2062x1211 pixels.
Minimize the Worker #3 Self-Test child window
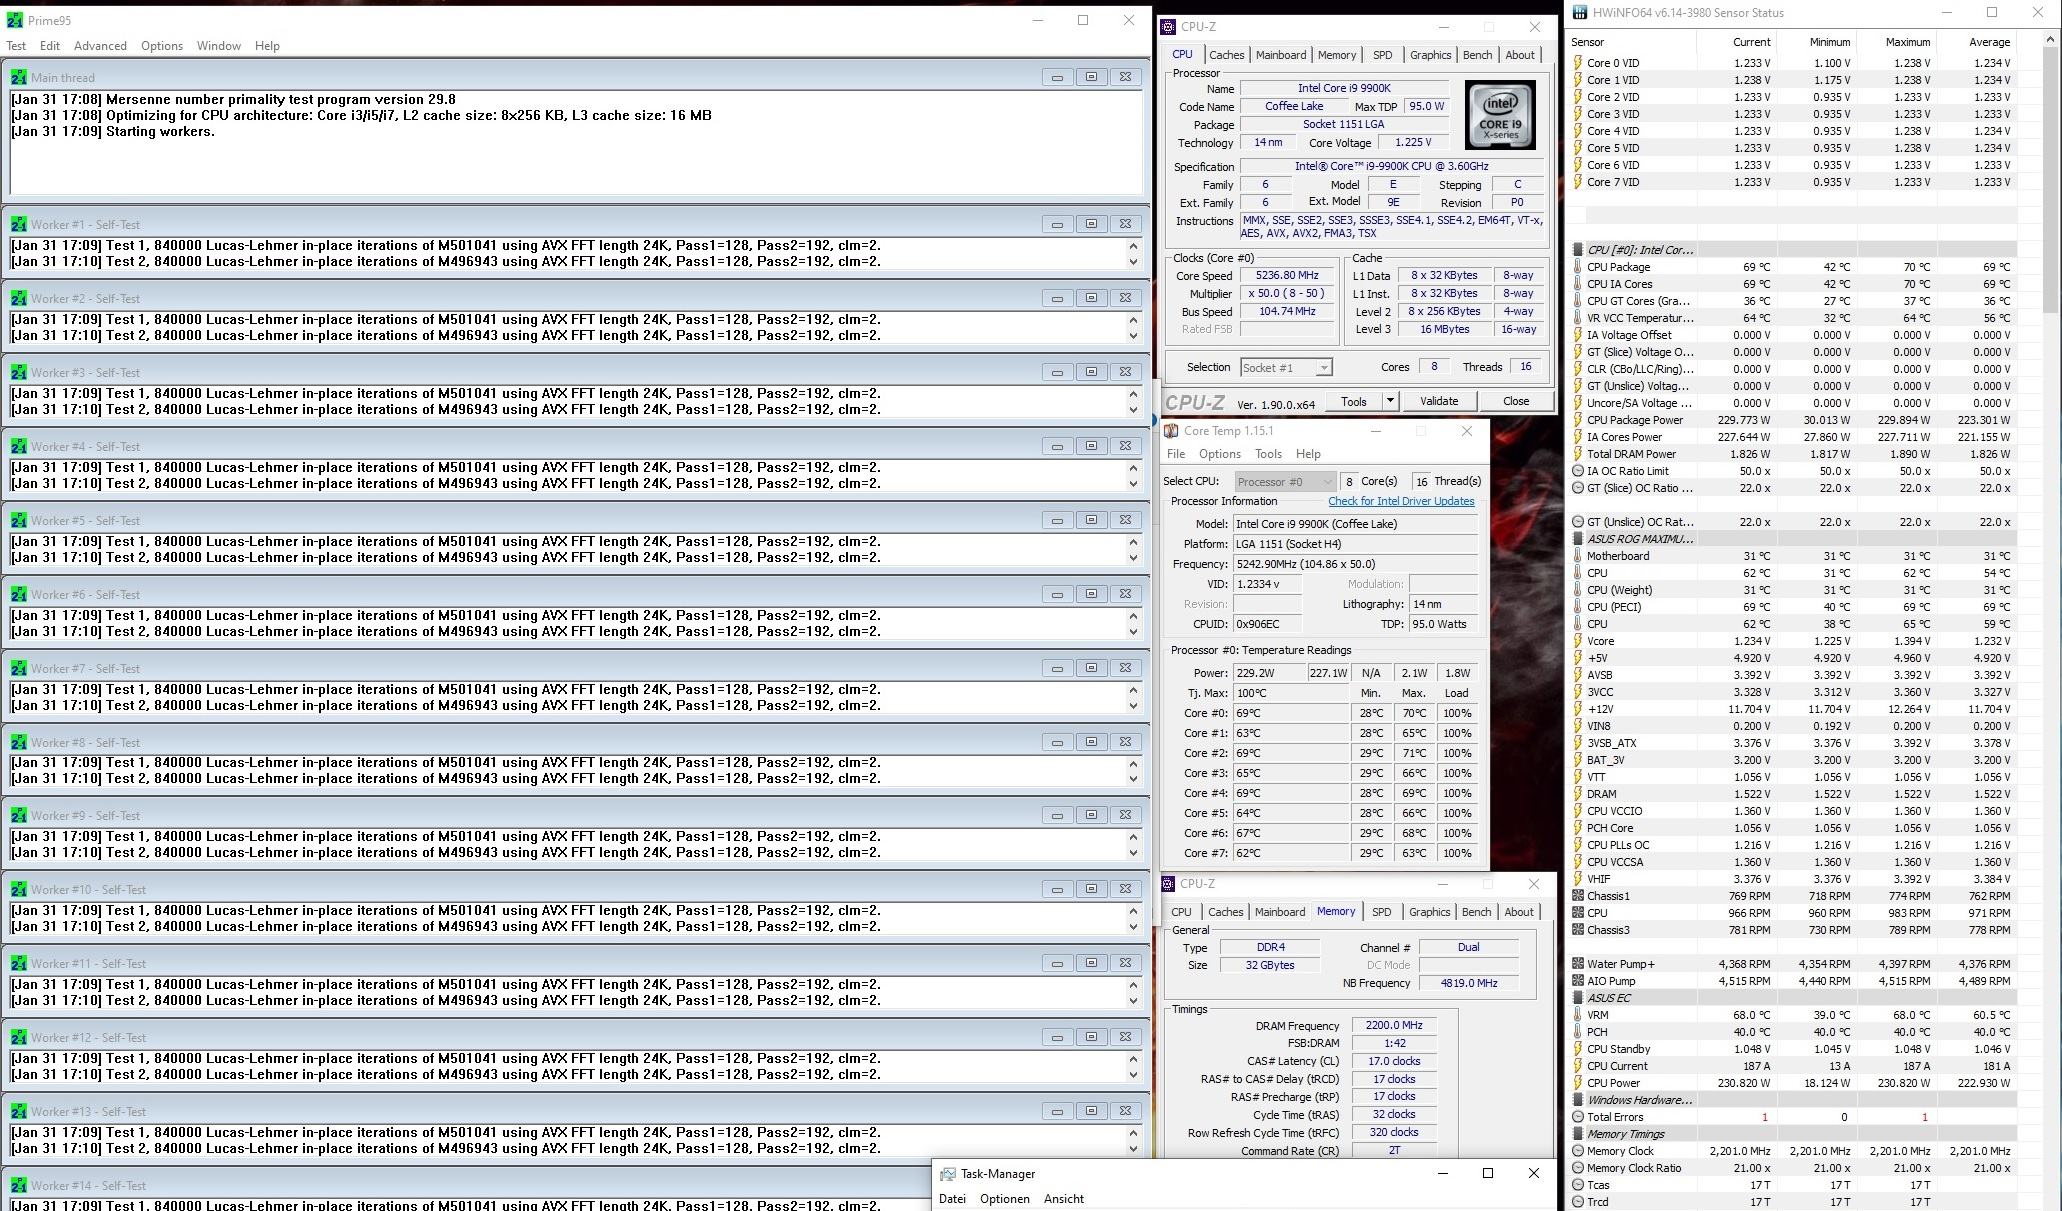pos(1057,372)
